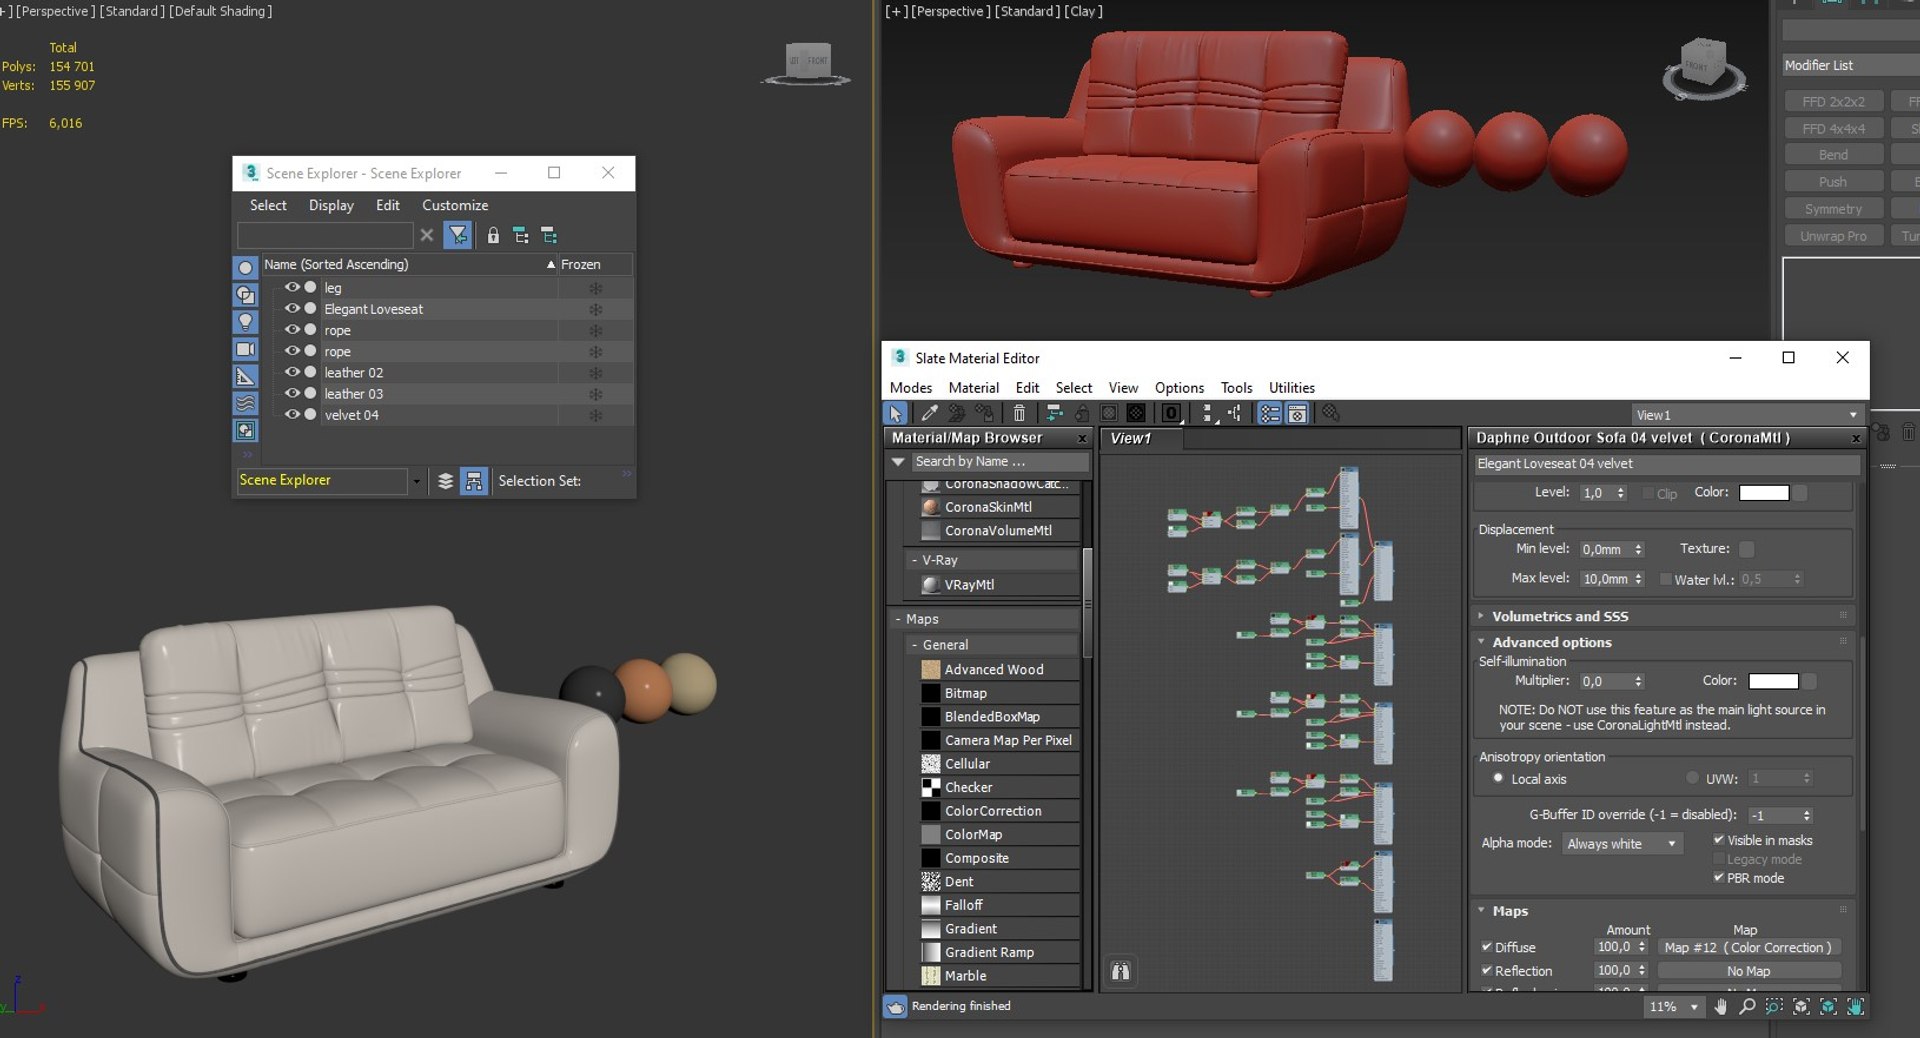This screenshot has height=1038, width=1920.
Task: Click Lay Out Children icon
Action: [1235, 414]
